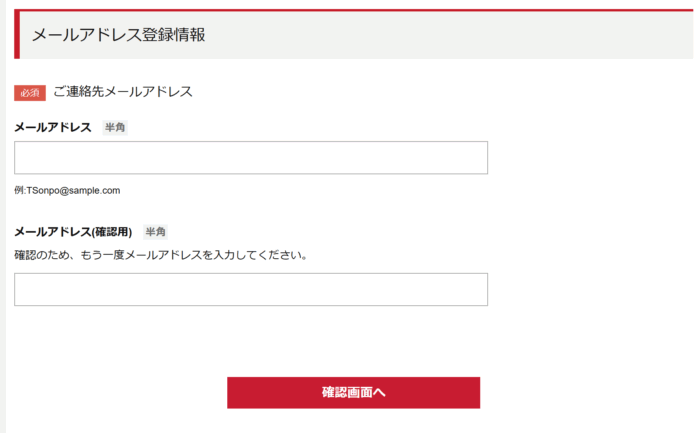Click the example text 例:TSonpo@sample.com

click(x=67, y=190)
